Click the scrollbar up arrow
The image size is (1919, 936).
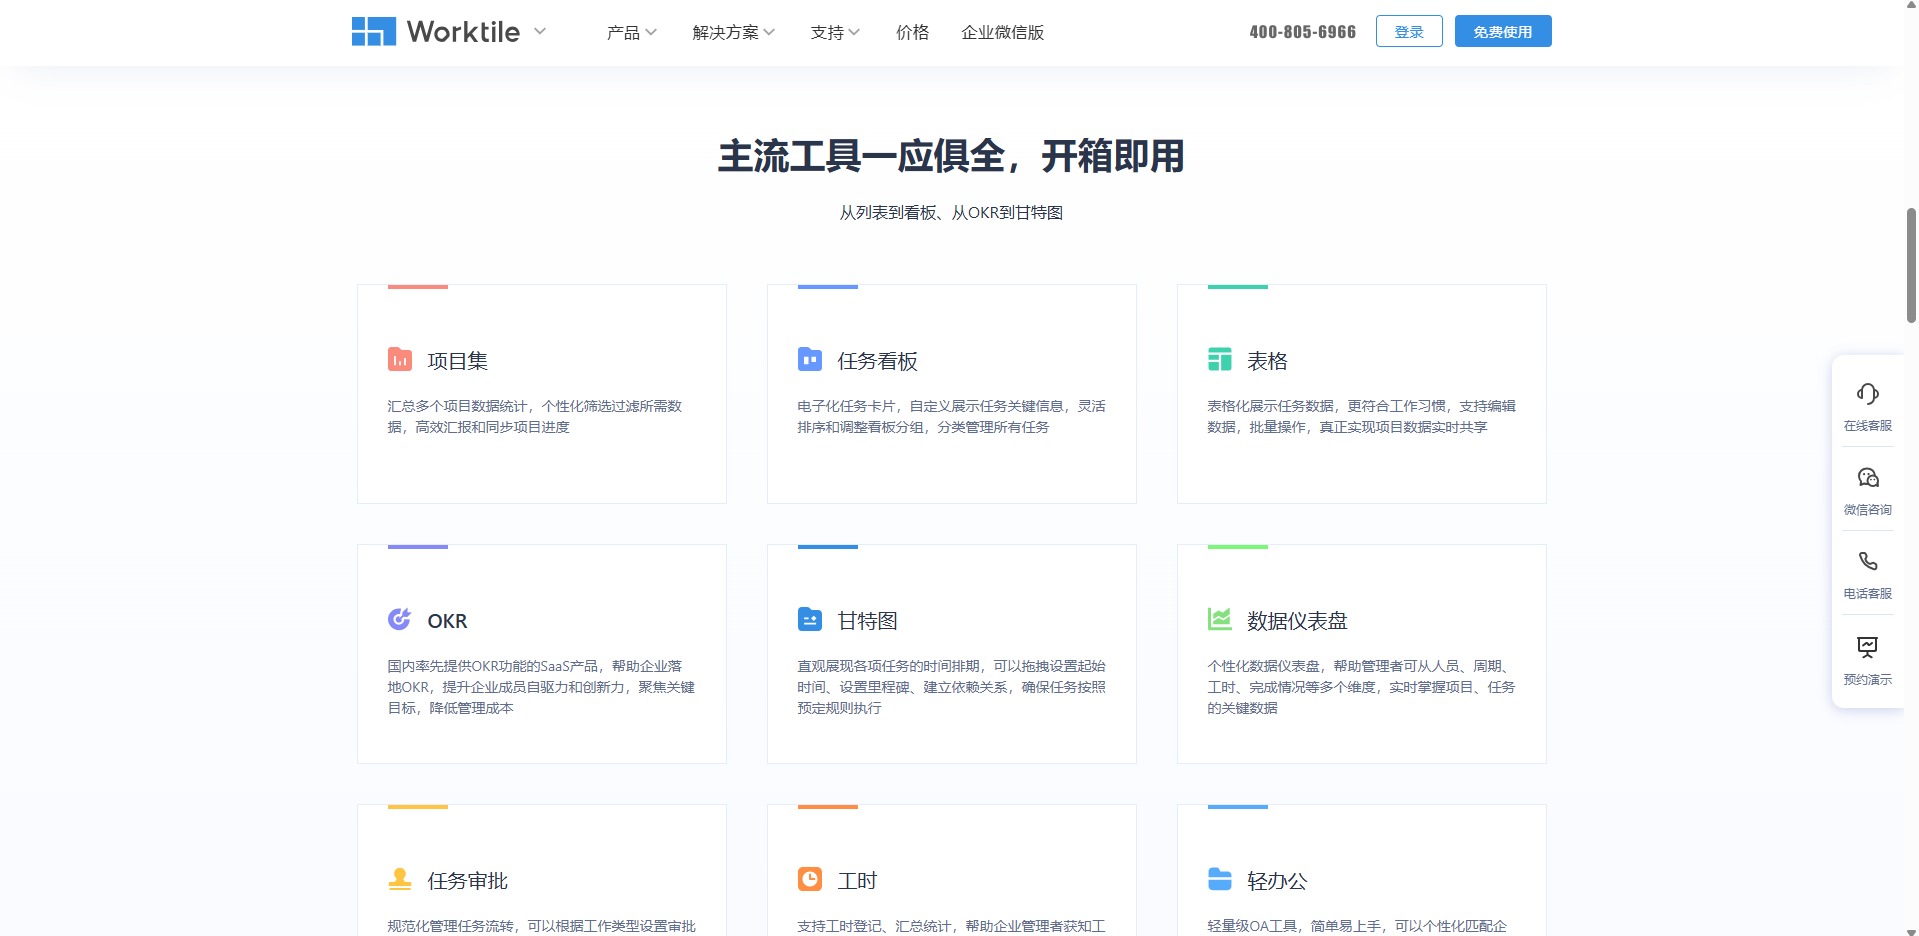coord(1911,5)
